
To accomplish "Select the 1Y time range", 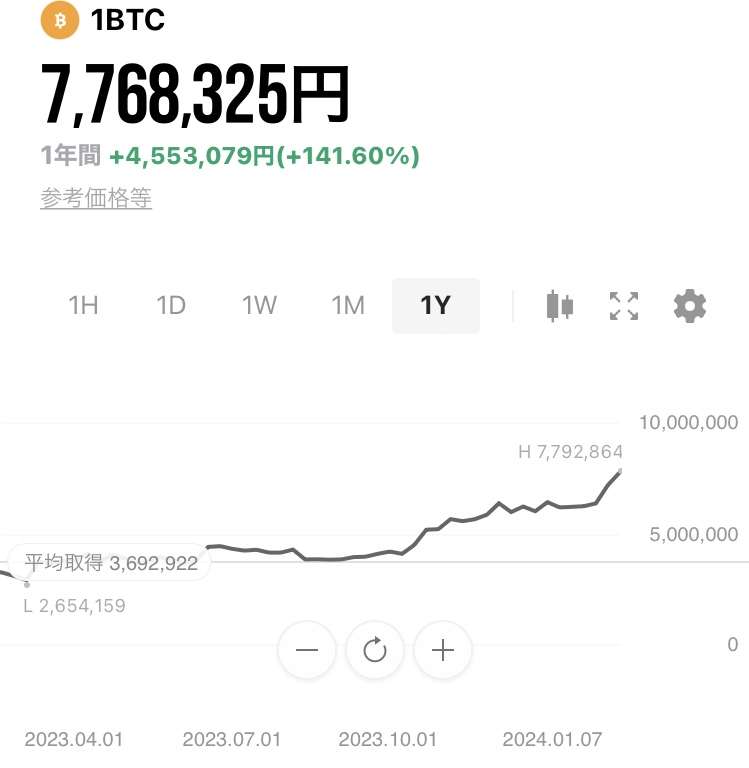I will [435, 306].
